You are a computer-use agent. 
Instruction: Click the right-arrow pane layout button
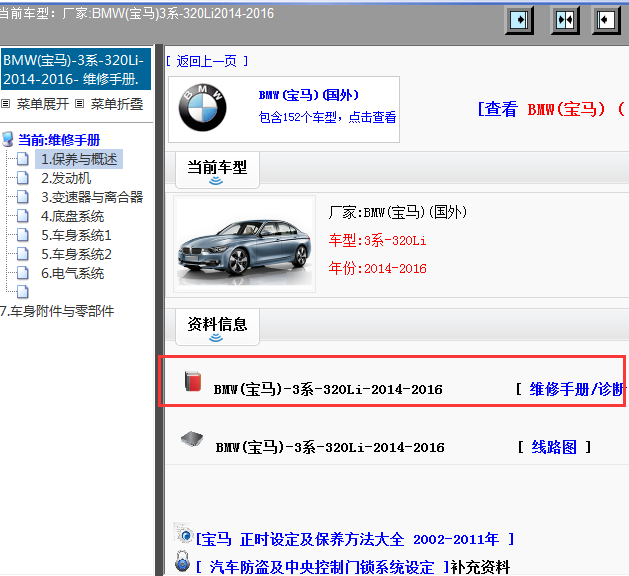click(x=519, y=20)
